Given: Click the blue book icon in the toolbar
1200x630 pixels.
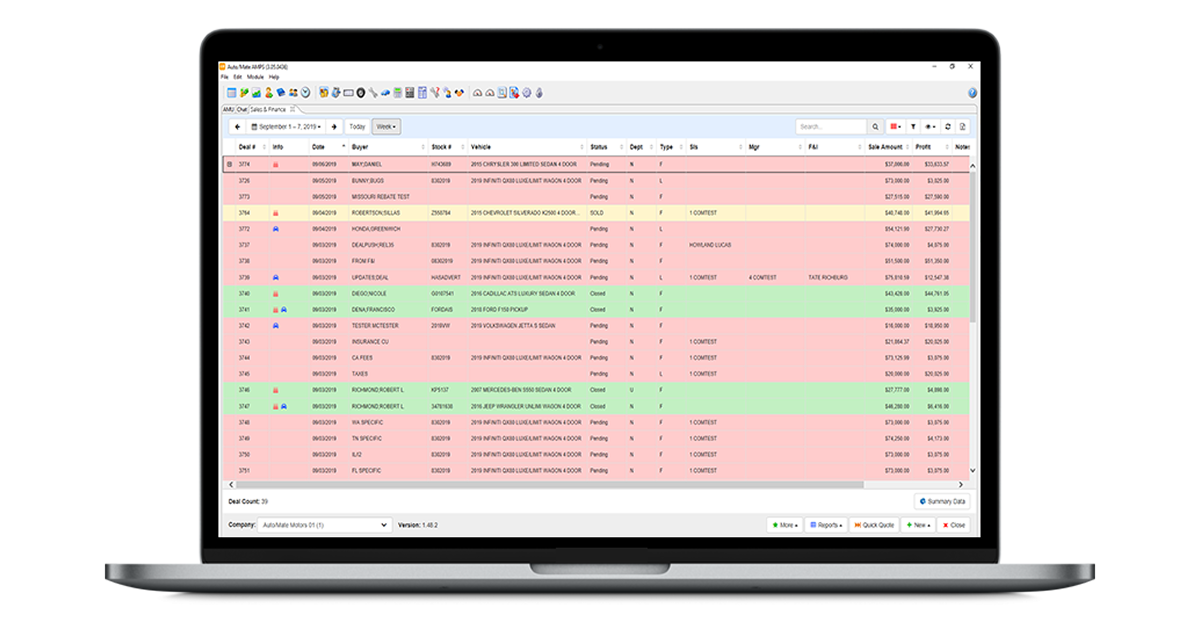Looking at the screenshot, I should coord(280,93).
